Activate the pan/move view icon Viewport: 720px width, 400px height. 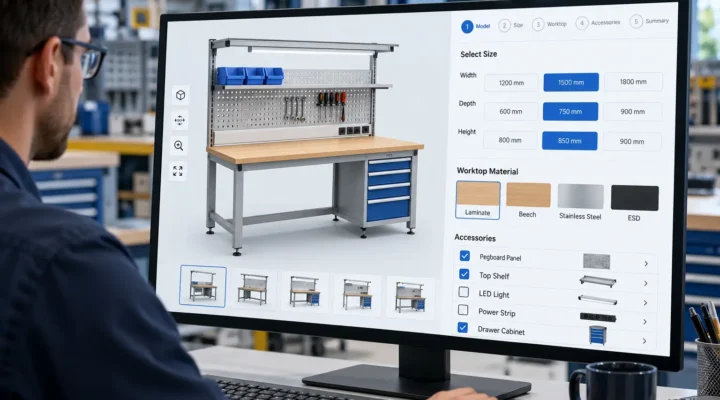[180, 120]
